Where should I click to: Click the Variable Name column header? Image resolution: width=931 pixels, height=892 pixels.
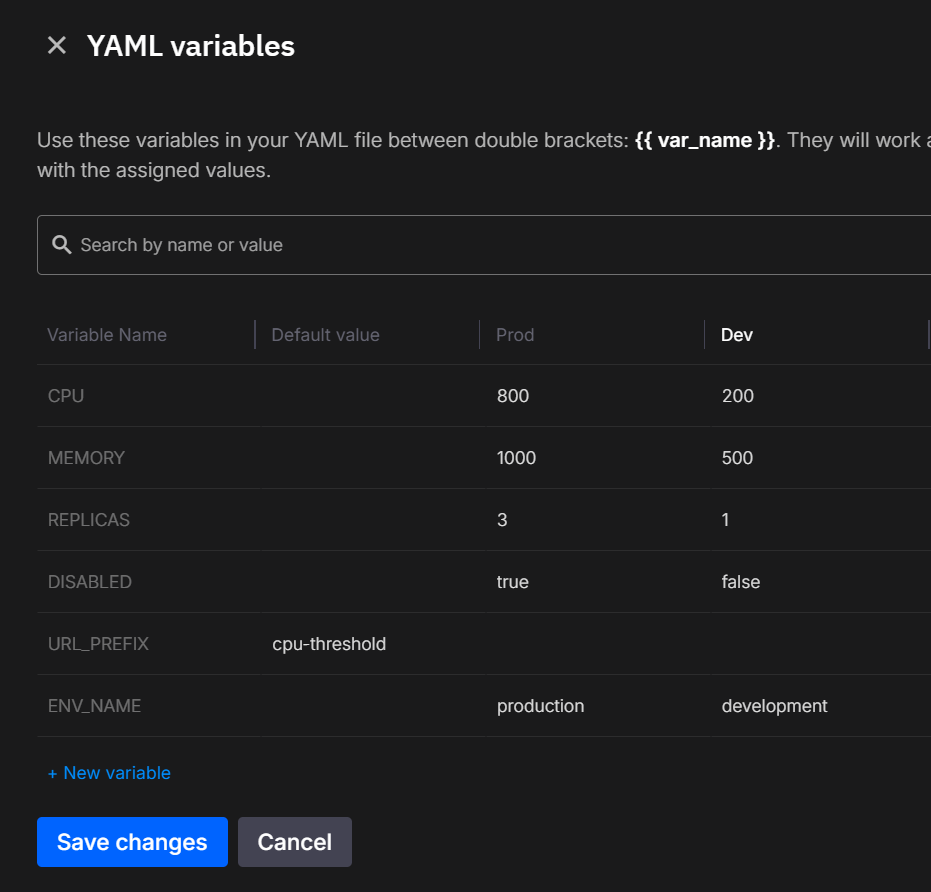(107, 335)
